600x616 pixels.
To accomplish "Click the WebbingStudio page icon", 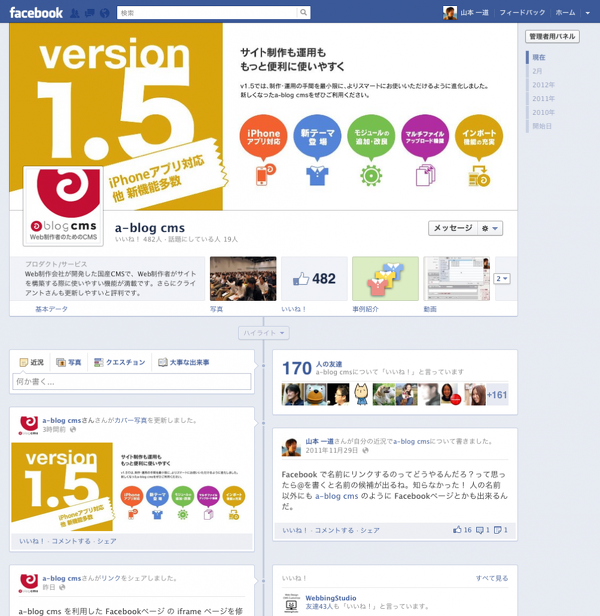I will (291, 603).
